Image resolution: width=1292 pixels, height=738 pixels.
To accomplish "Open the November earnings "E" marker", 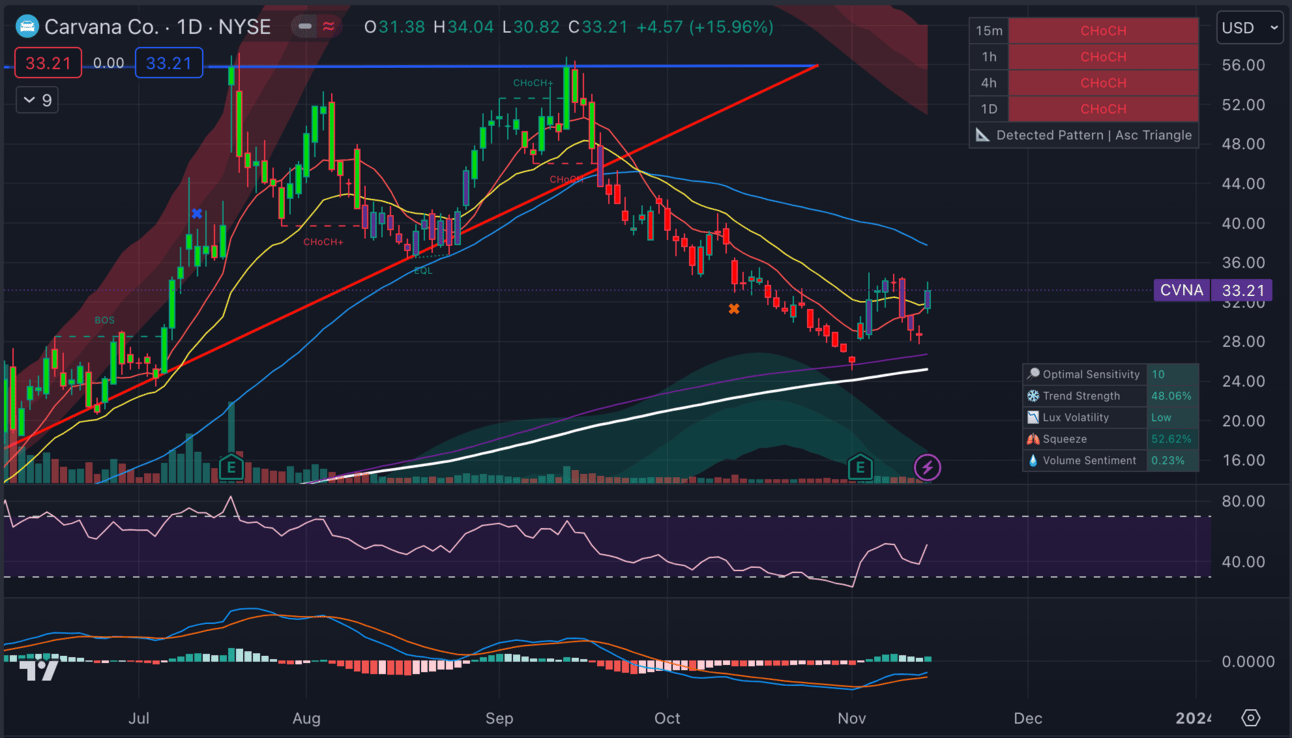I will [860, 467].
